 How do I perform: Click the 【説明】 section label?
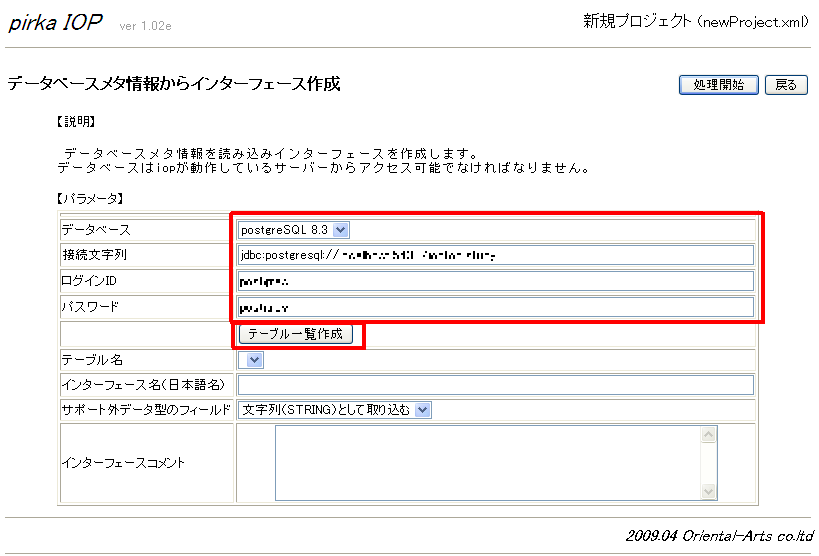coord(75,122)
